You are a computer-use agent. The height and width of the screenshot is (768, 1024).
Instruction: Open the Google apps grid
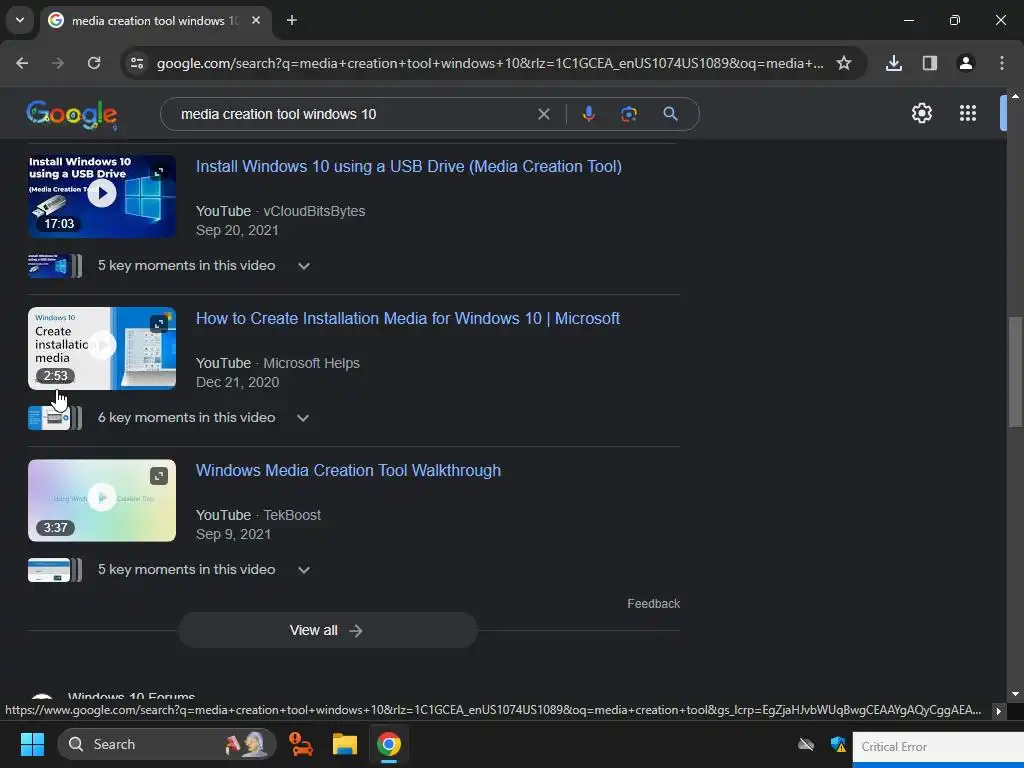pyautogui.click(x=968, y=114)
